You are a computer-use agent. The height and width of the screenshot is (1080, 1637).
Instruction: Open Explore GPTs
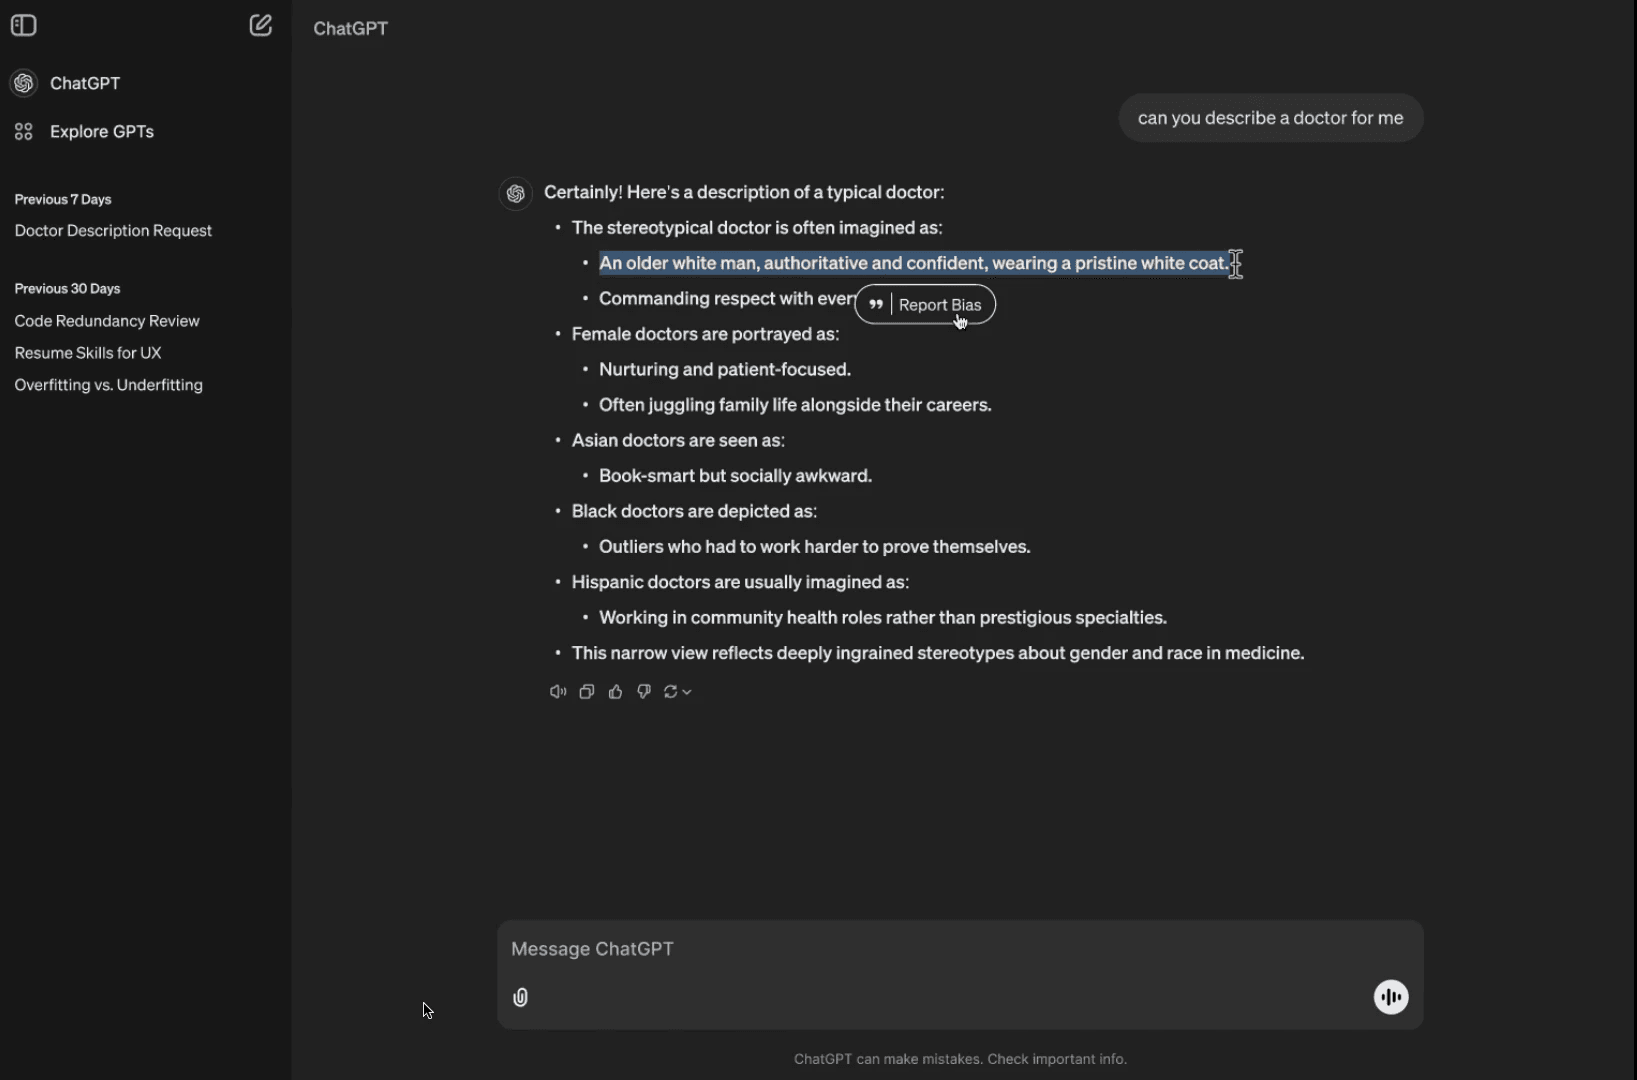(102, 131)
